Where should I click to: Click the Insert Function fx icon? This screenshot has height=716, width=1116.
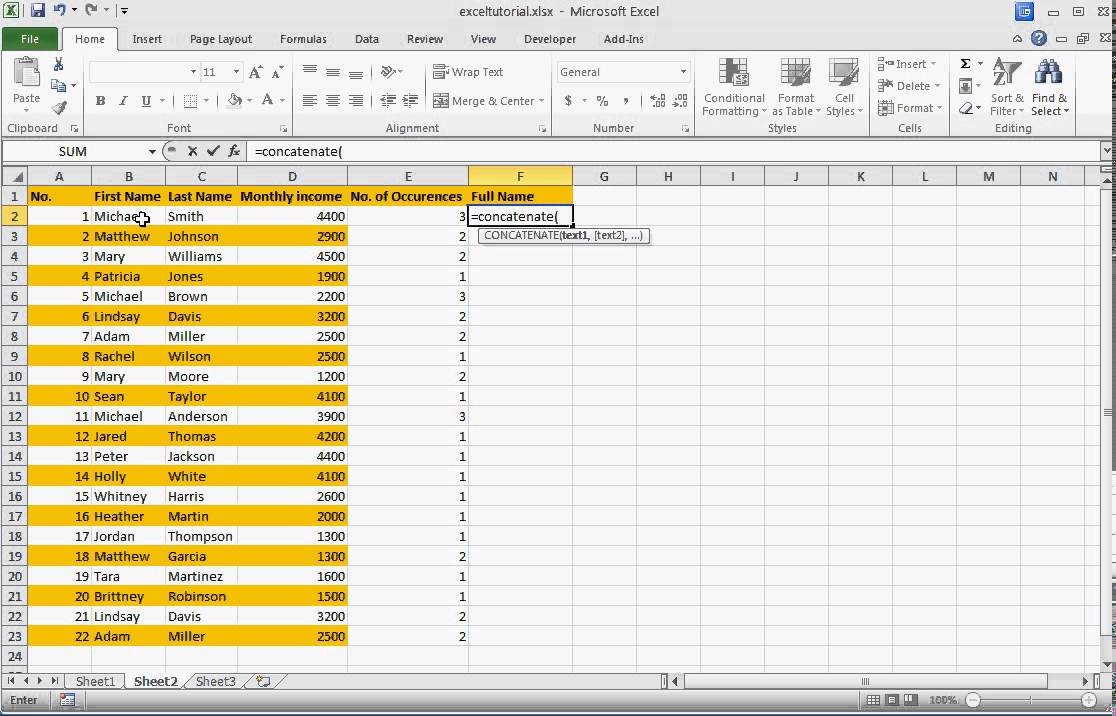pos(234,151)
